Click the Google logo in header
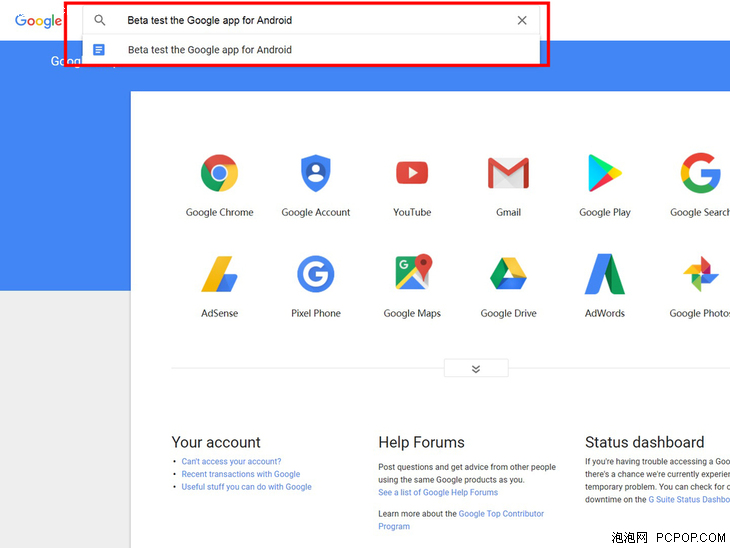 point(38,20)
